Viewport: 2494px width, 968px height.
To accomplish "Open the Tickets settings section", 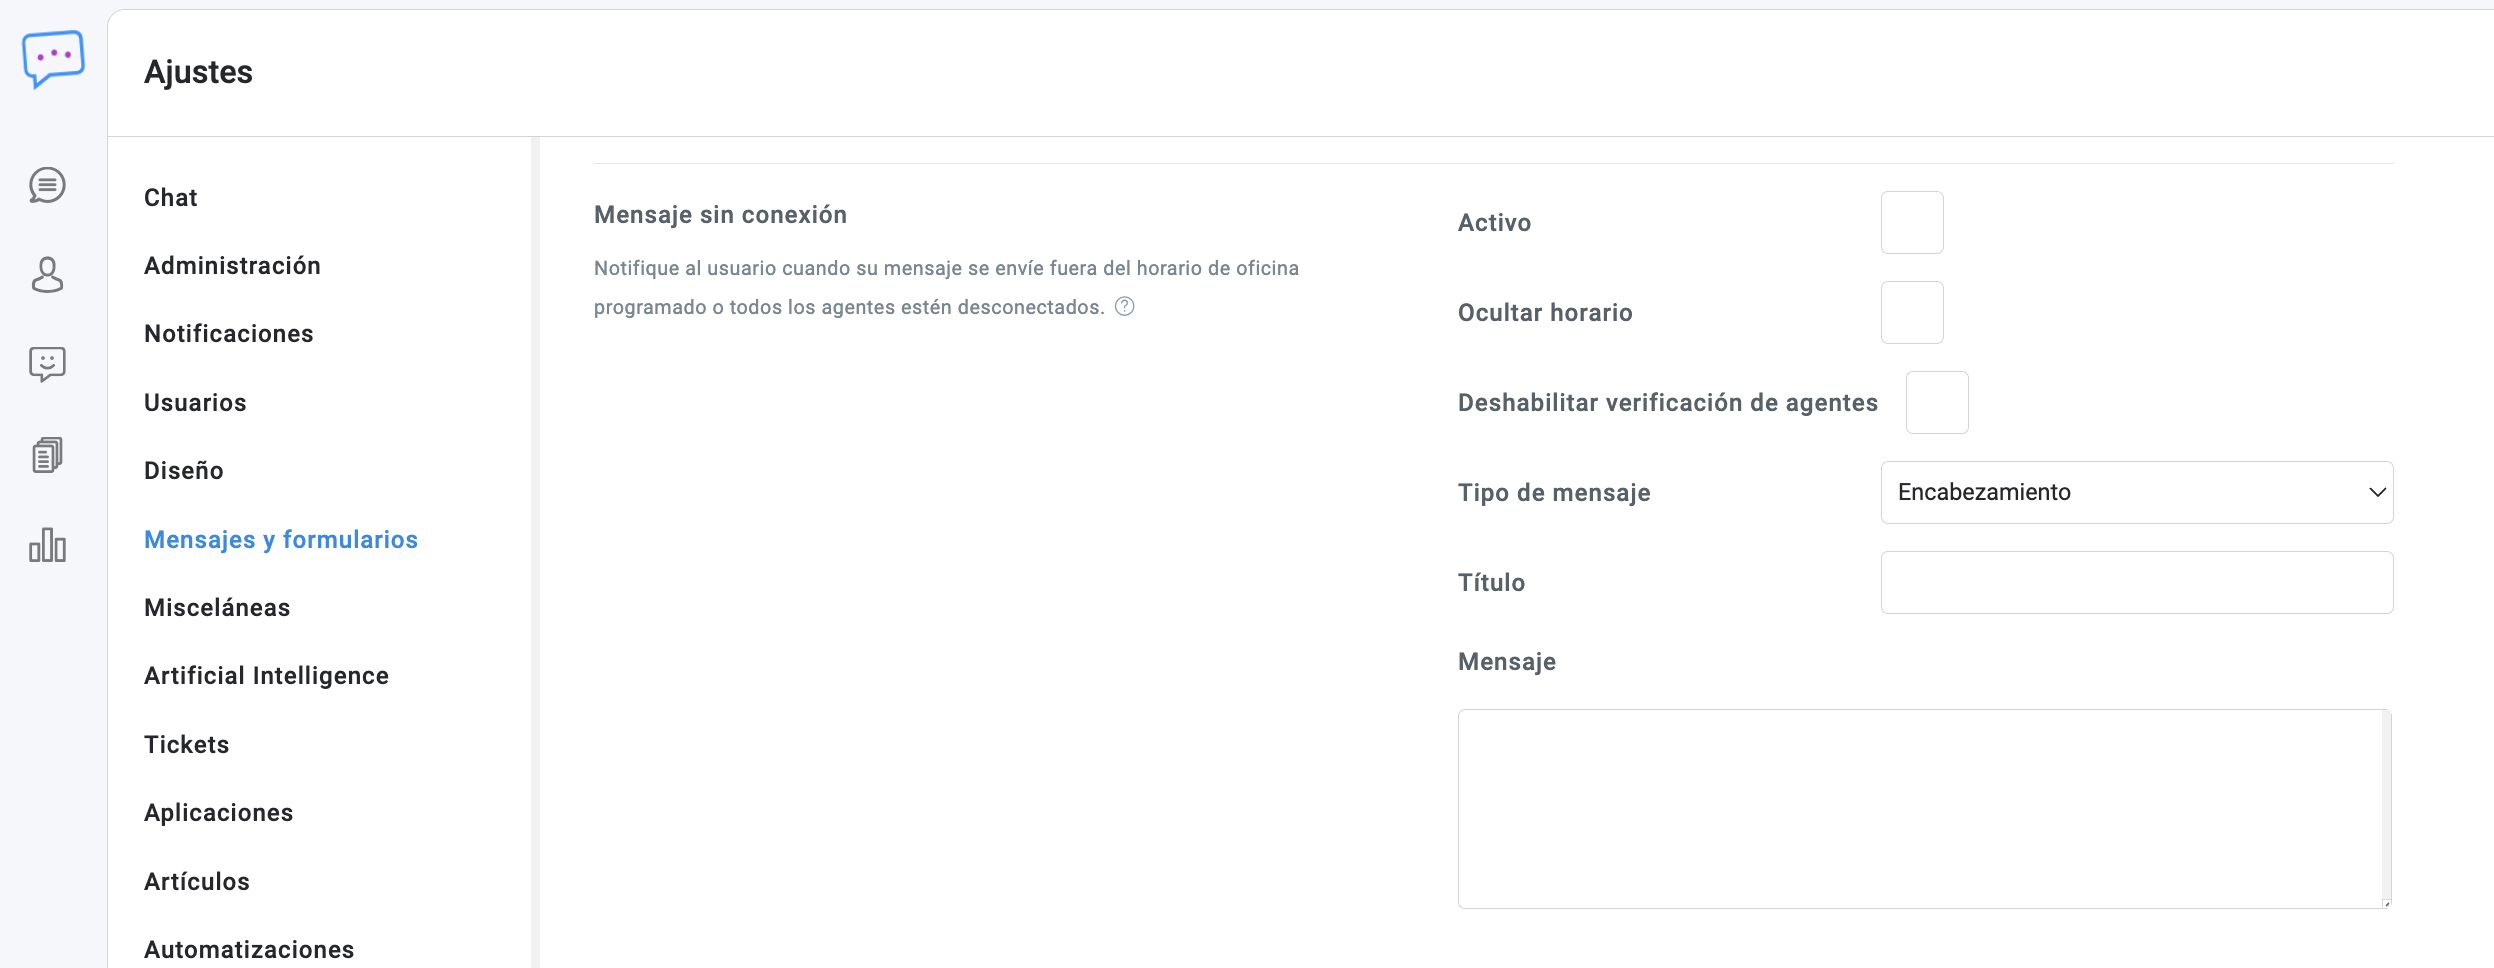I will pos(187,745).
